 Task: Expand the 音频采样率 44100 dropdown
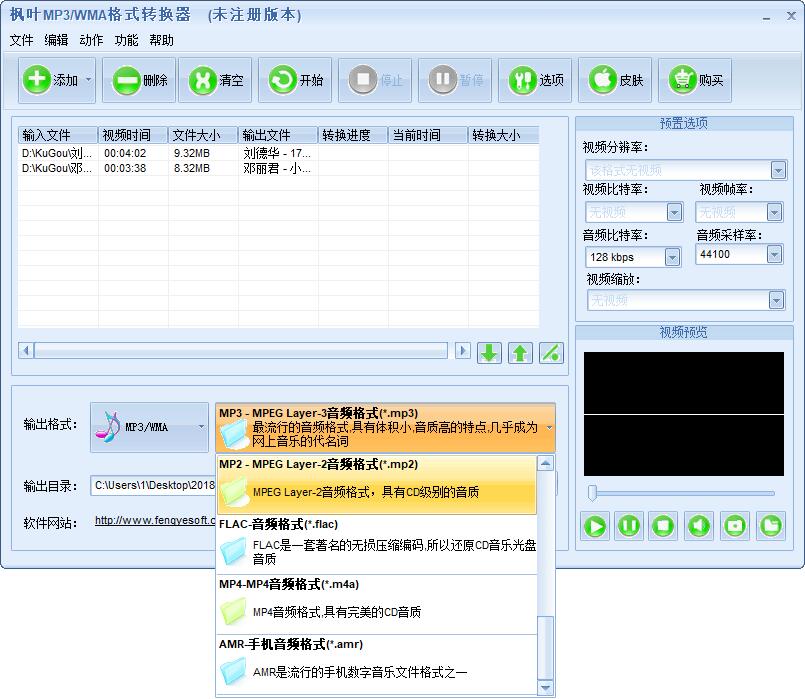pos(774,254)
